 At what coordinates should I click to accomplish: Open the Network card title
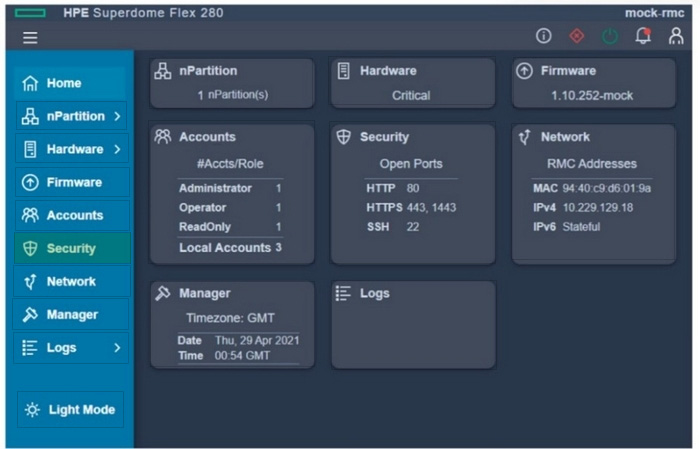[565, 137]
